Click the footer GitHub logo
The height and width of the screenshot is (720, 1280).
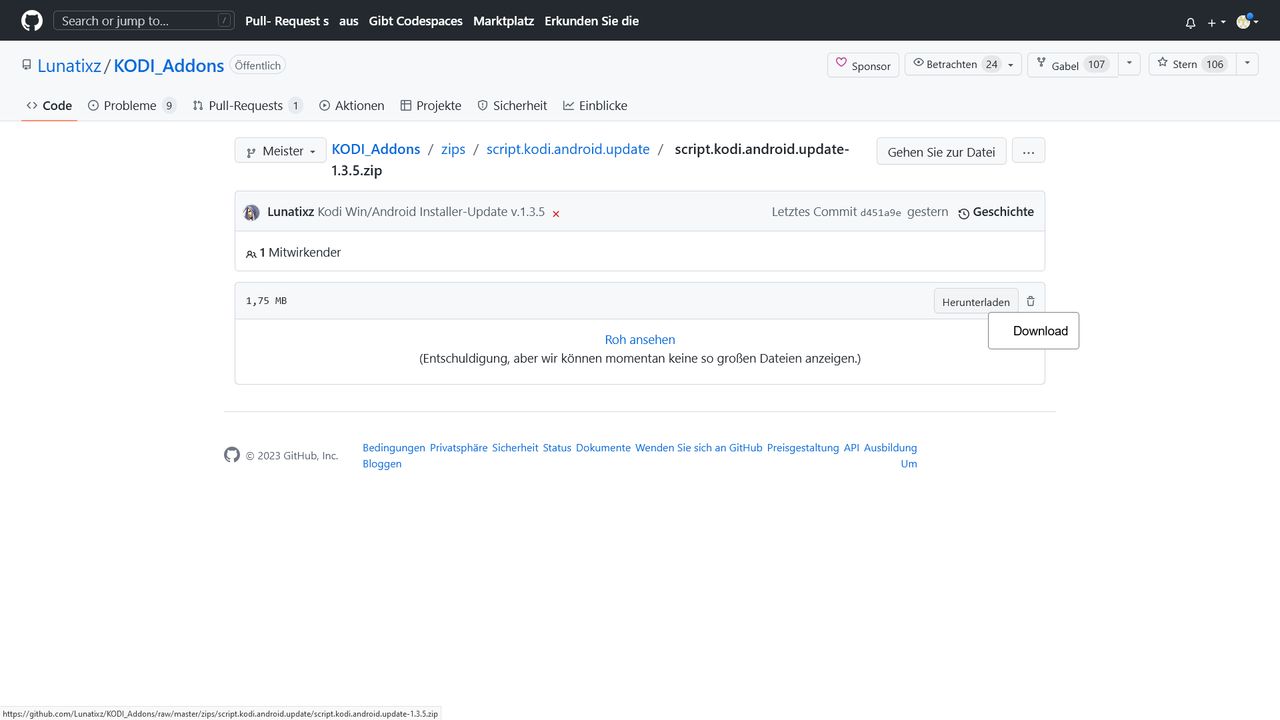232,455
